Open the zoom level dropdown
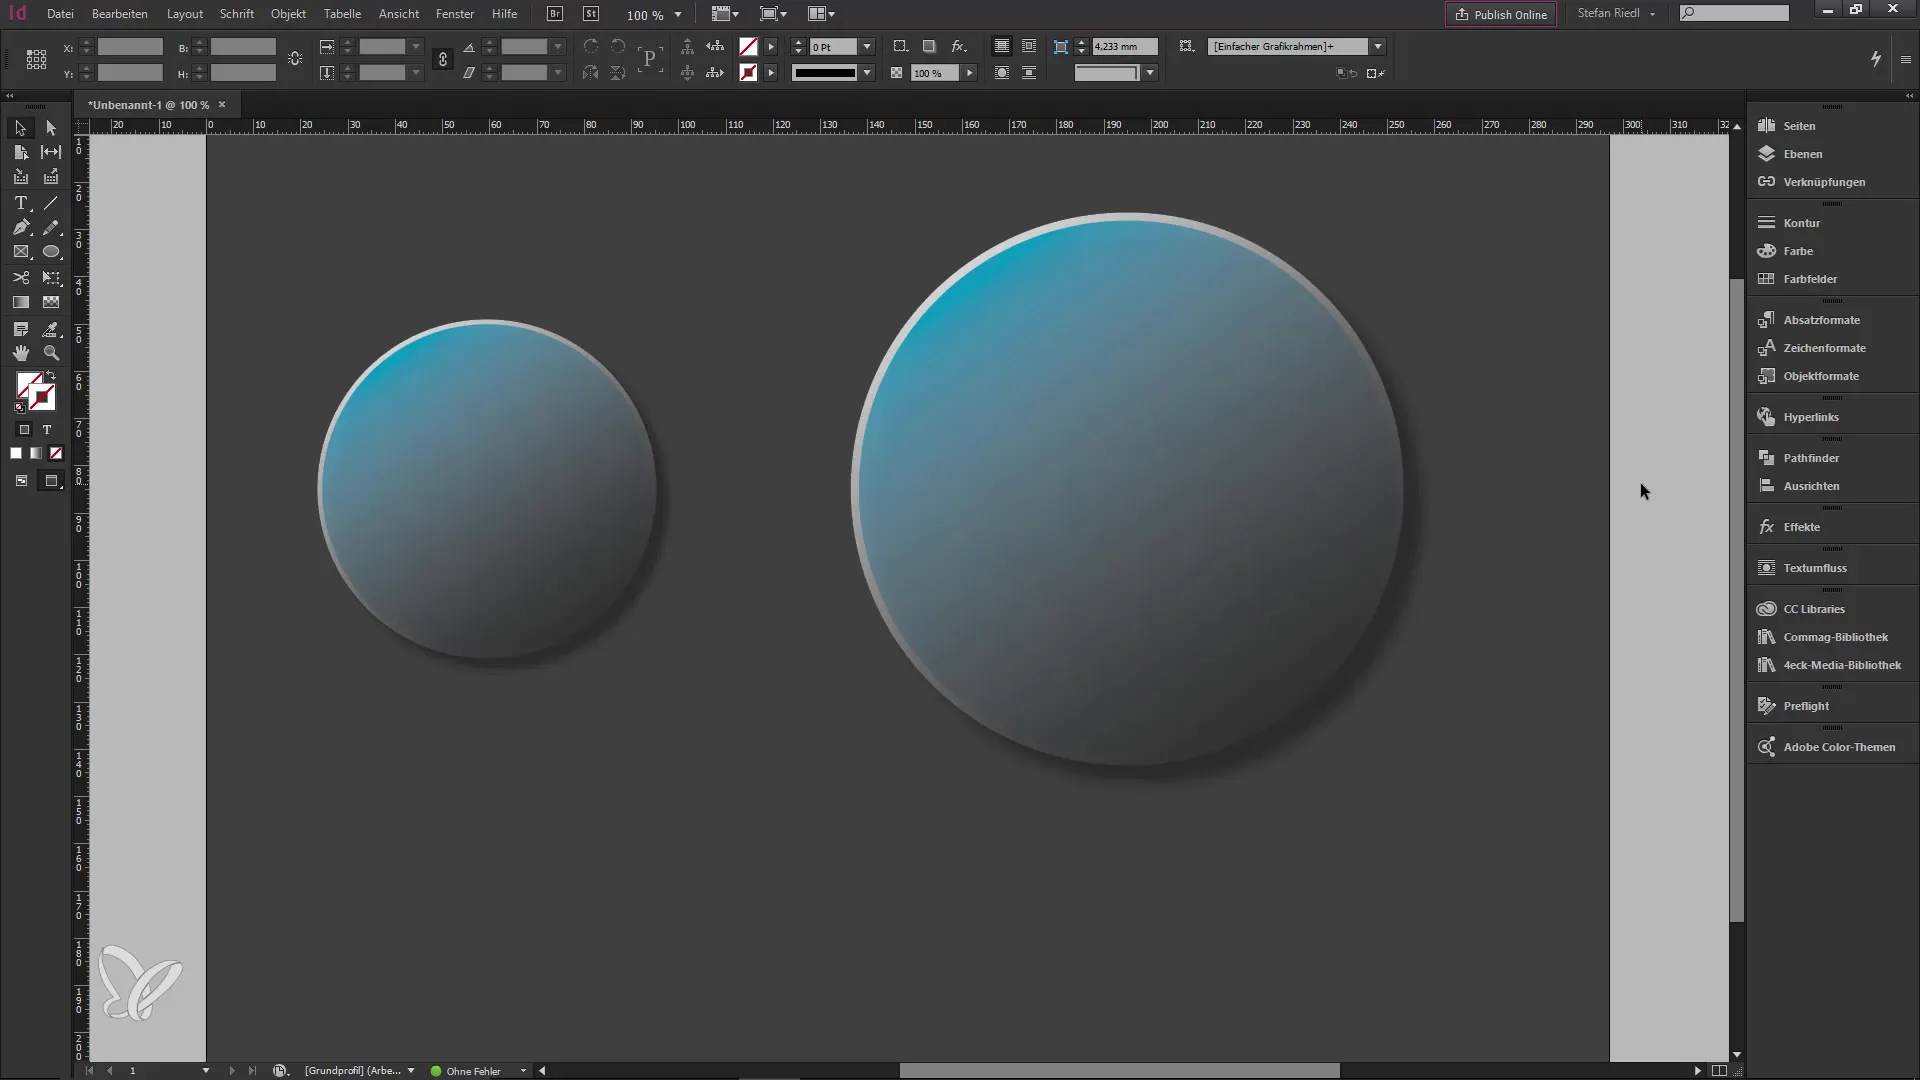 [x=678, y=15]
